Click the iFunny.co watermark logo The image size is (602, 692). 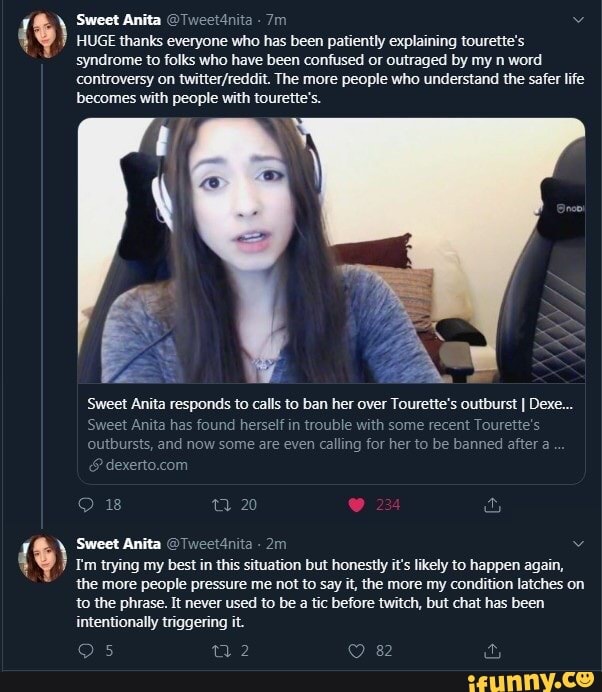tap(533, 680)
